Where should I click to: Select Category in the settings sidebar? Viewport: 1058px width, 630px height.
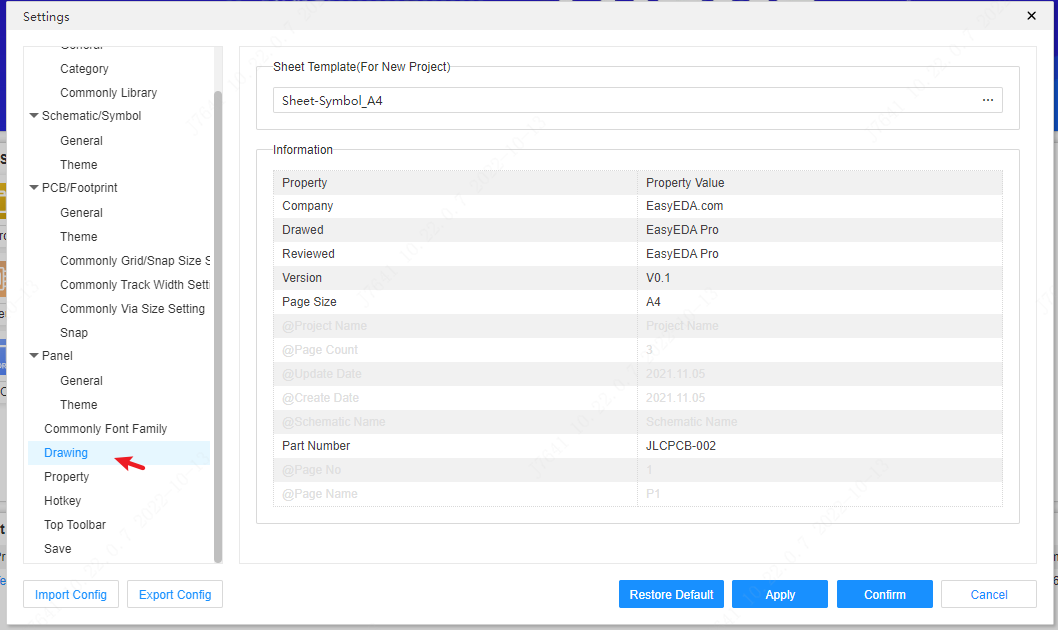[84, 68]
